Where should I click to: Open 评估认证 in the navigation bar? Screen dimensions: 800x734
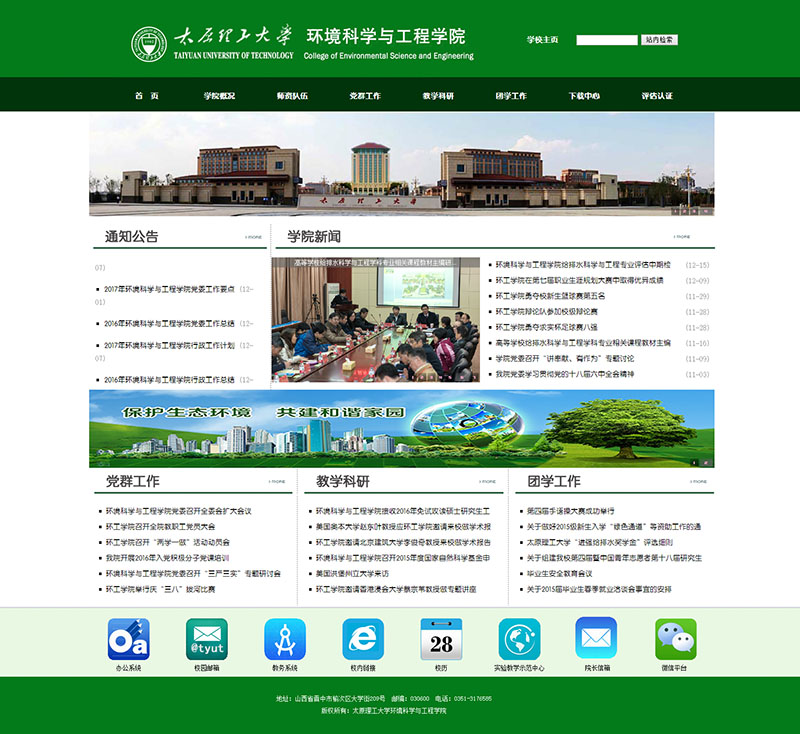click(x=657, y=95)
